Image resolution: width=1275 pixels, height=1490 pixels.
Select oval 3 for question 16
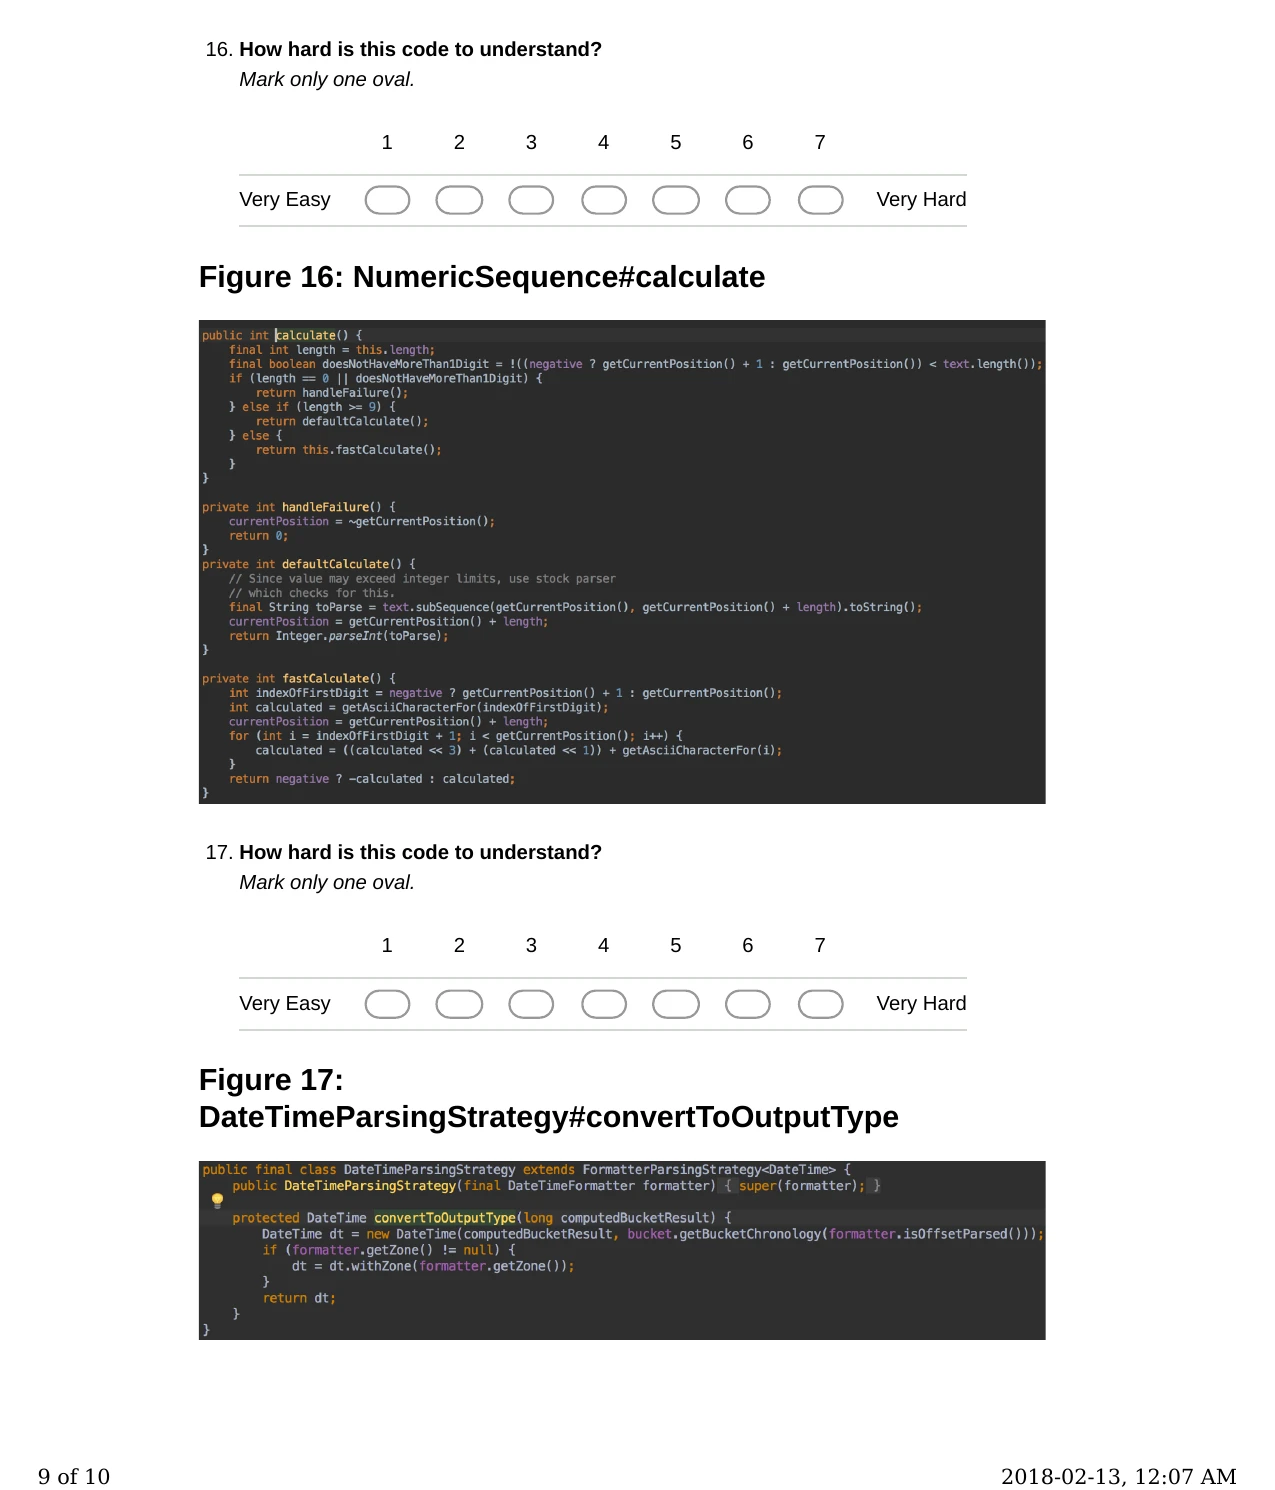(x=531, y=200)
